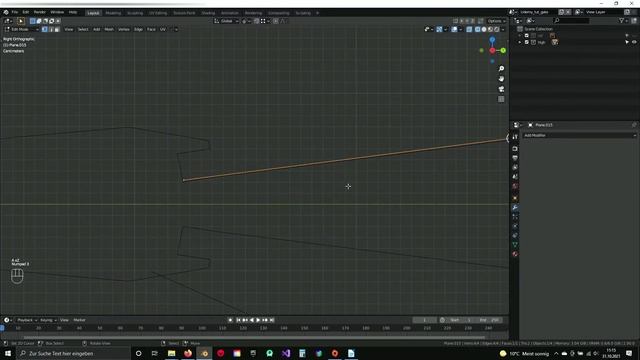The image size is (640, 360).
Task: Click the Windows search box in taskbar
Action: (x=73, y=353)
